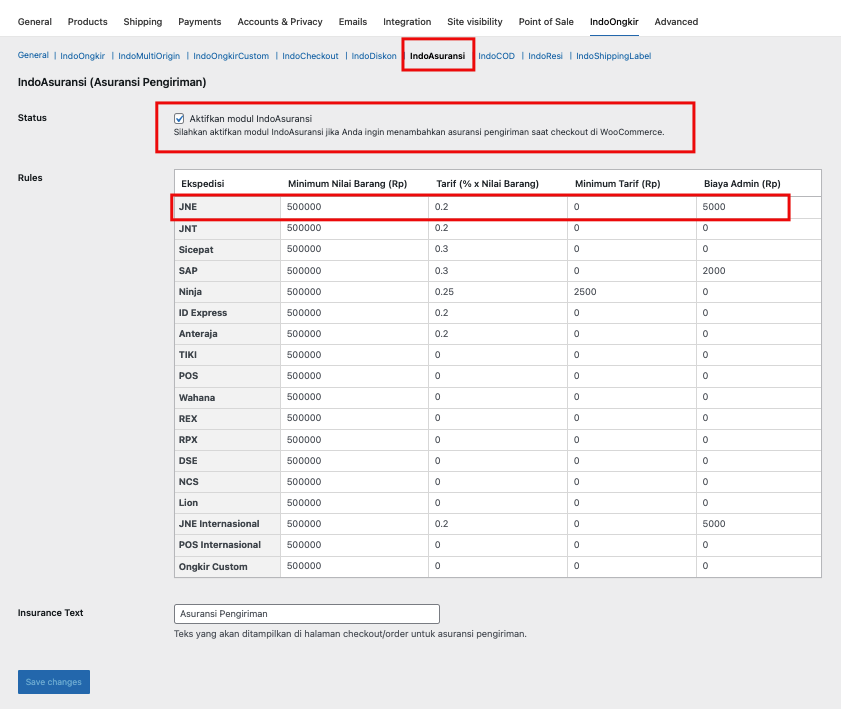The height and width of the screenshot is (709, 841).
Task: Open the IndoResi sub-section link
Action: pos(545,56)
